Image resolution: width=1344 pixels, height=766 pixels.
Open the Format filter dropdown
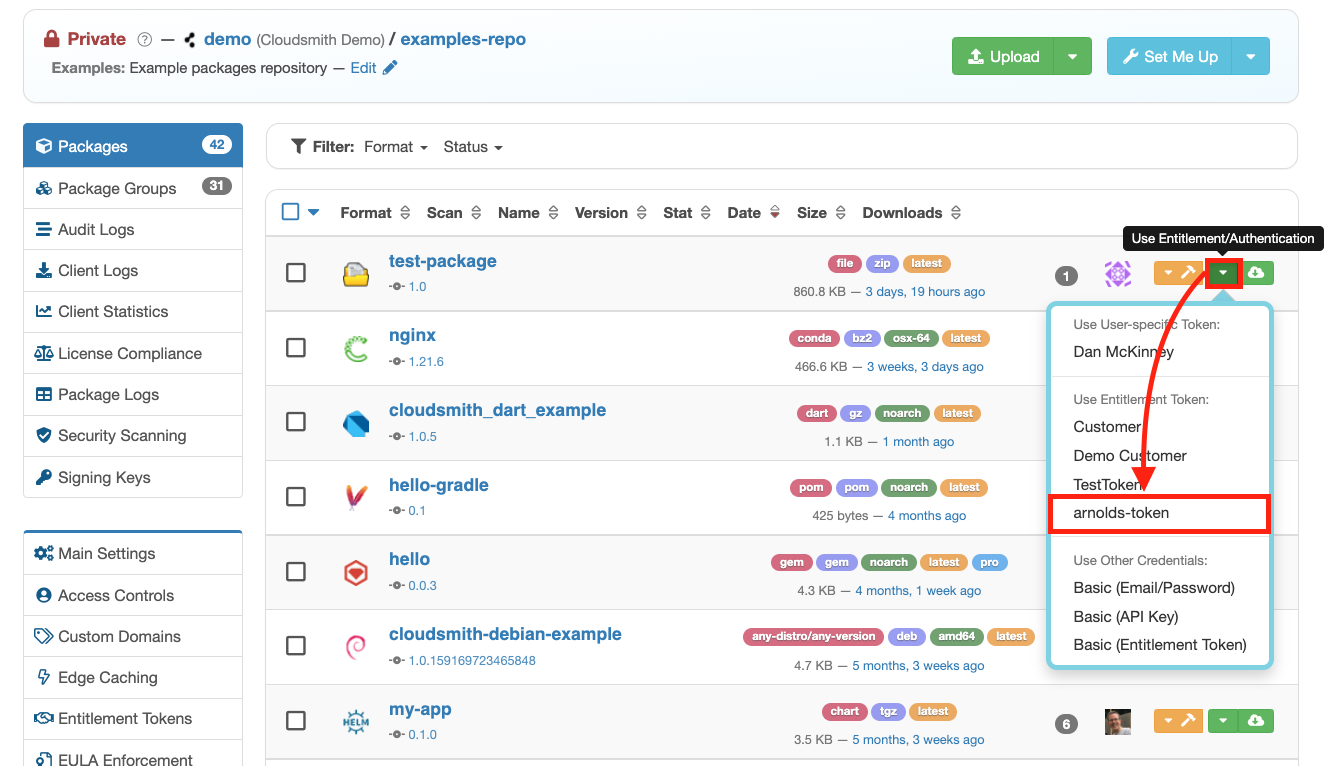[x=396, y=147]
